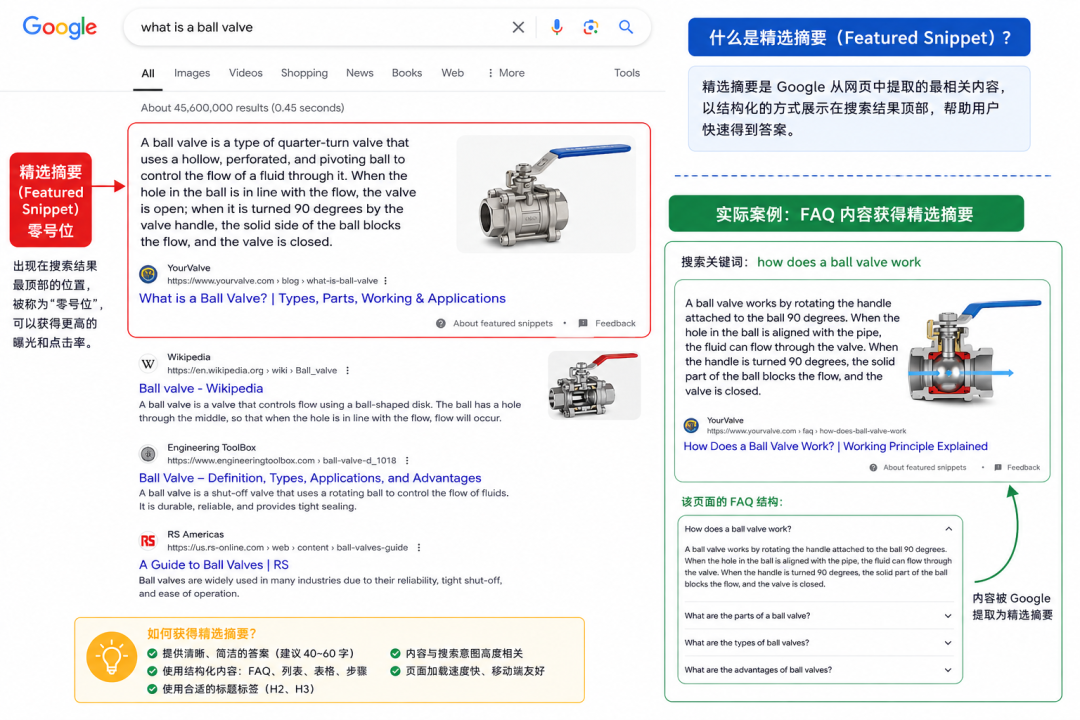Expand 'What are the advantages of ball valves?'

[948, 670]
